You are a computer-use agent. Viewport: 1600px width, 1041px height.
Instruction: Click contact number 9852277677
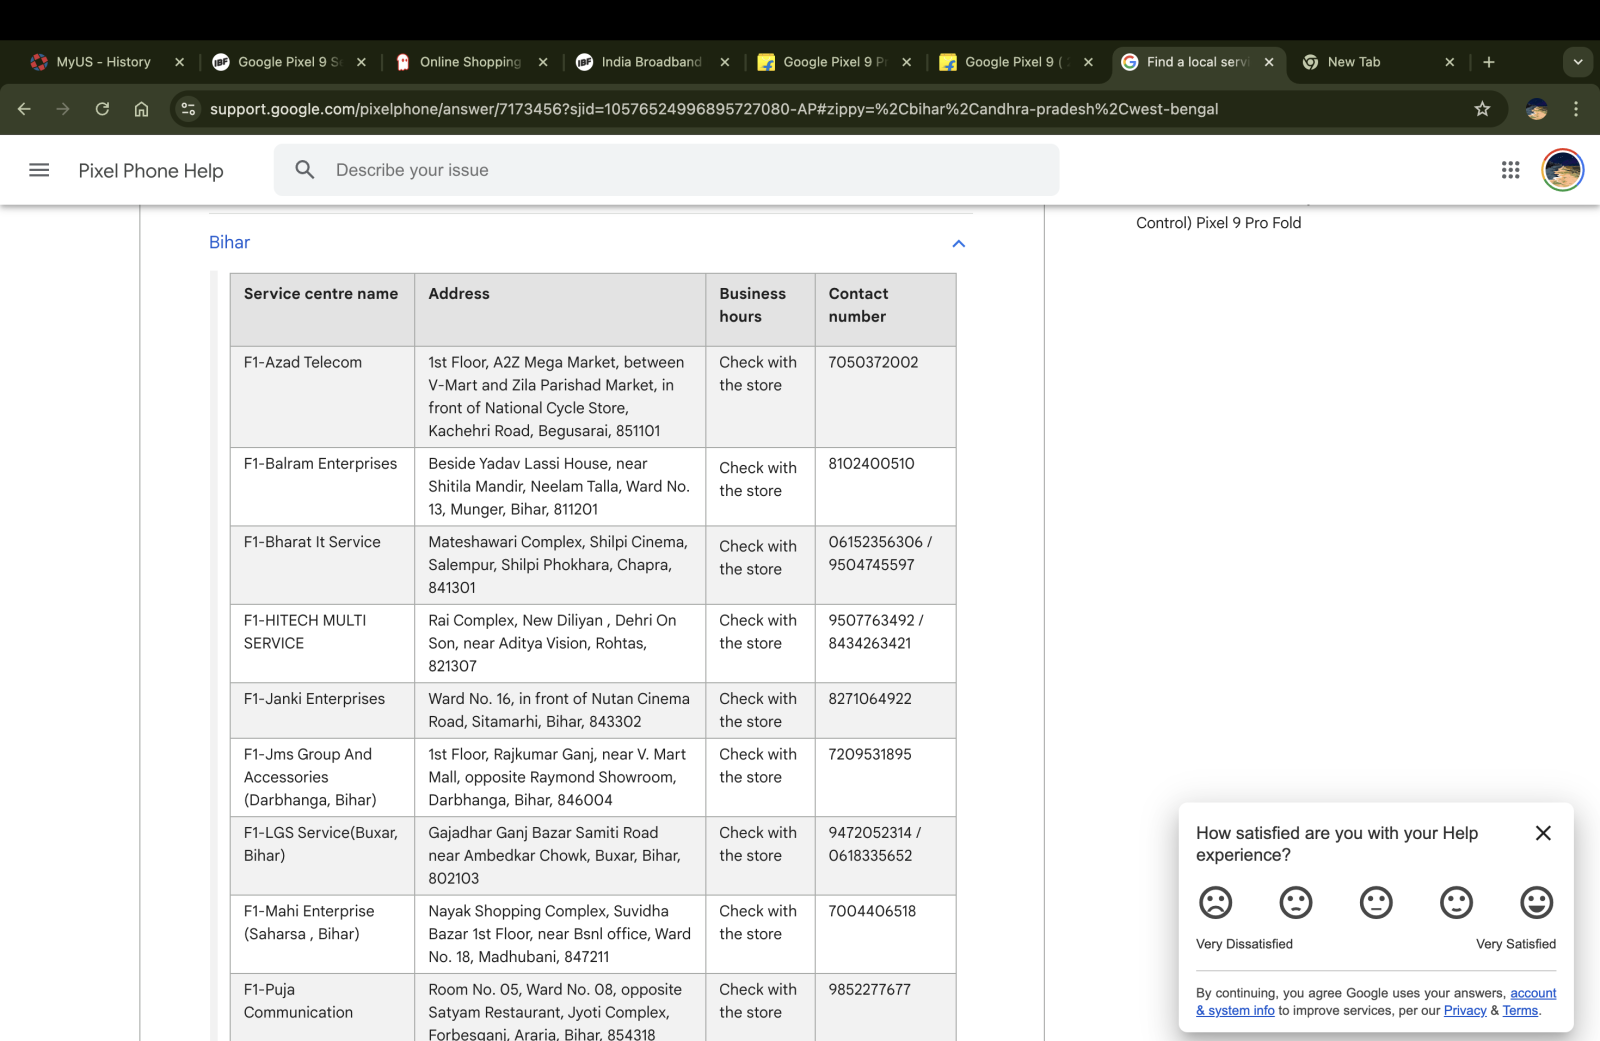869,989
